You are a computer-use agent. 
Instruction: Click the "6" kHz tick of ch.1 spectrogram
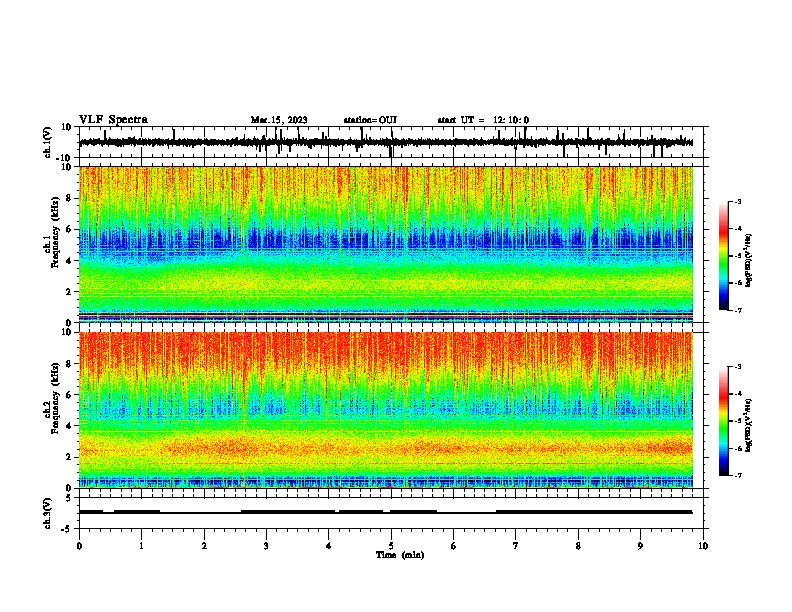[69, 229]
